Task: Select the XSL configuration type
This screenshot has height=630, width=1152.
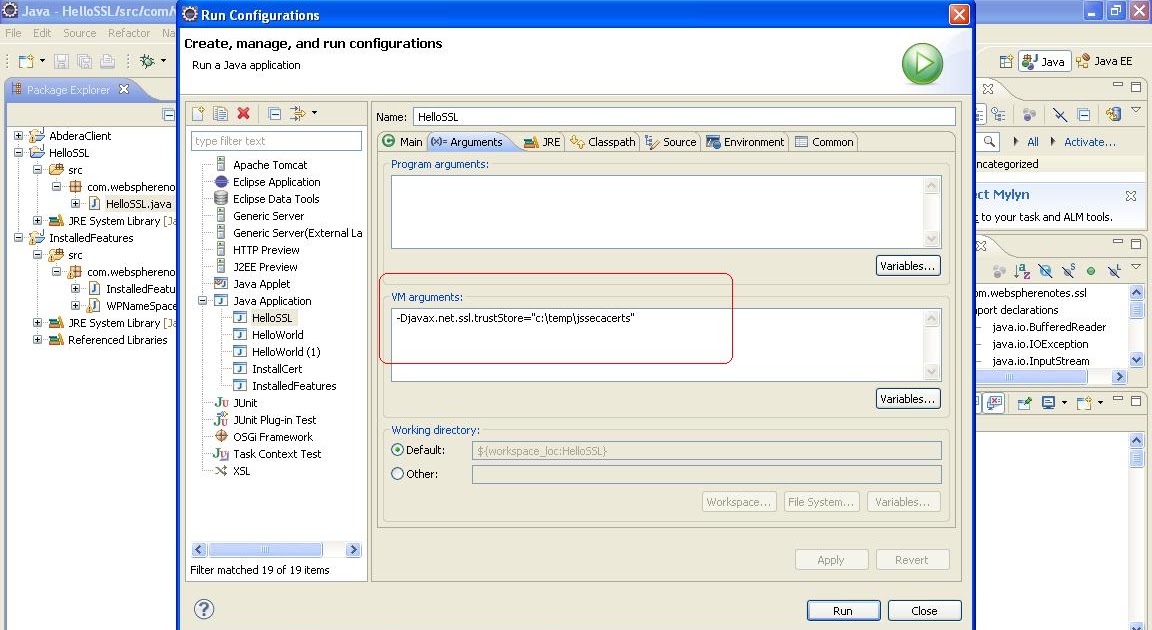Action: pyautogui.click(x=241, y=471)
